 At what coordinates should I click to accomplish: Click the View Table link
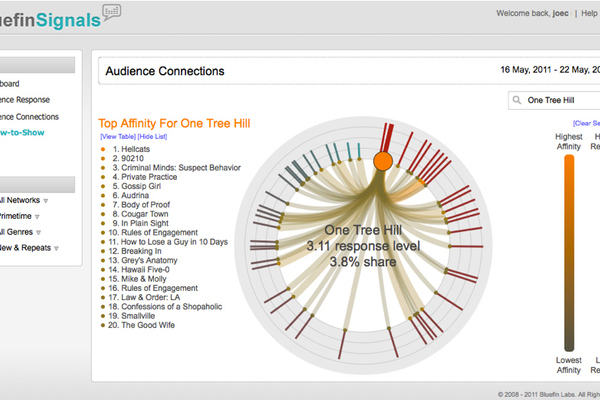[x=118, y=137]
